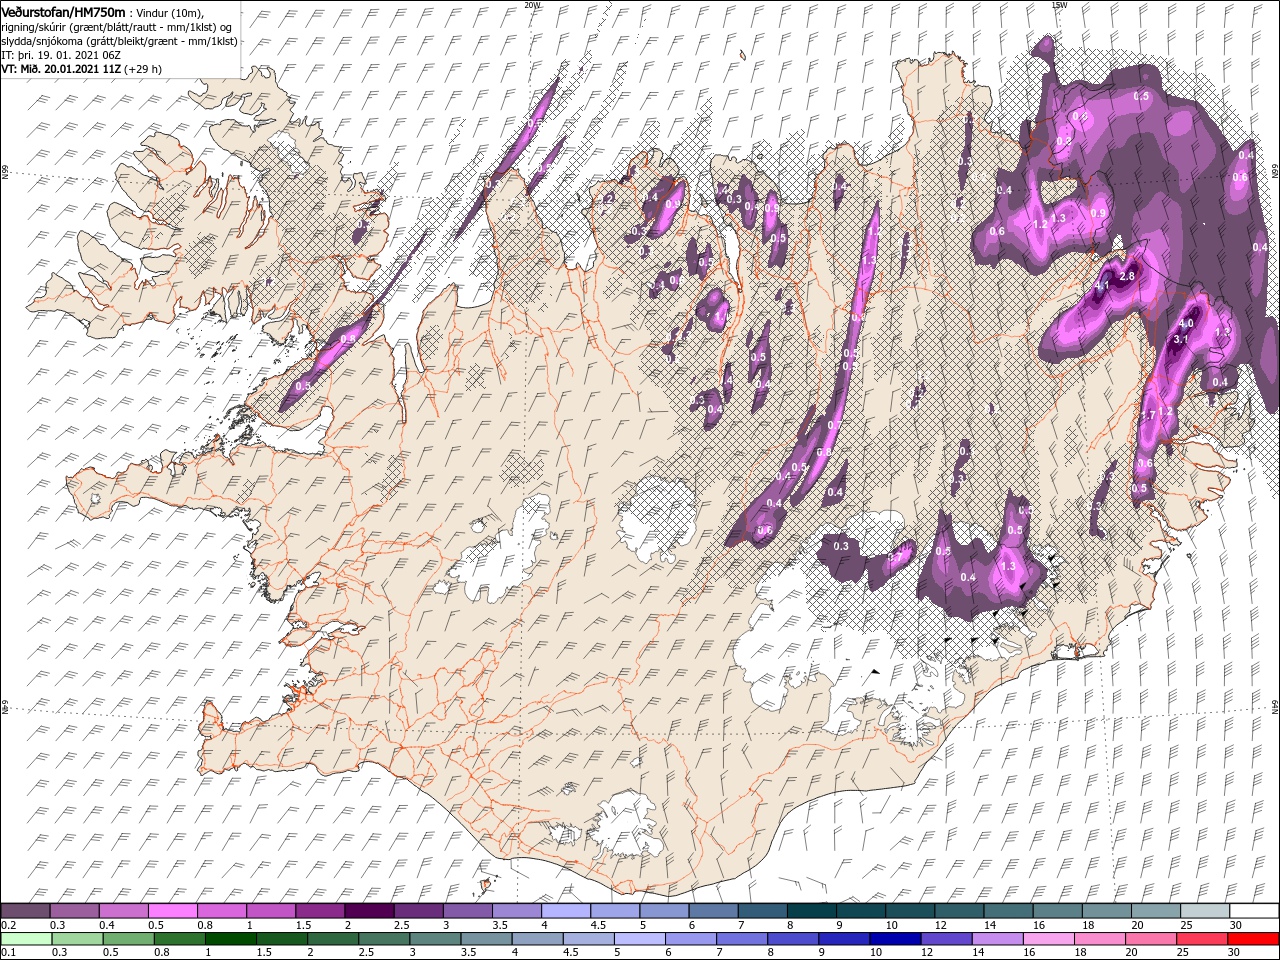Click the 0.2 swatch in the top legend row
The image size is (1280, 960).
[25, 911]
